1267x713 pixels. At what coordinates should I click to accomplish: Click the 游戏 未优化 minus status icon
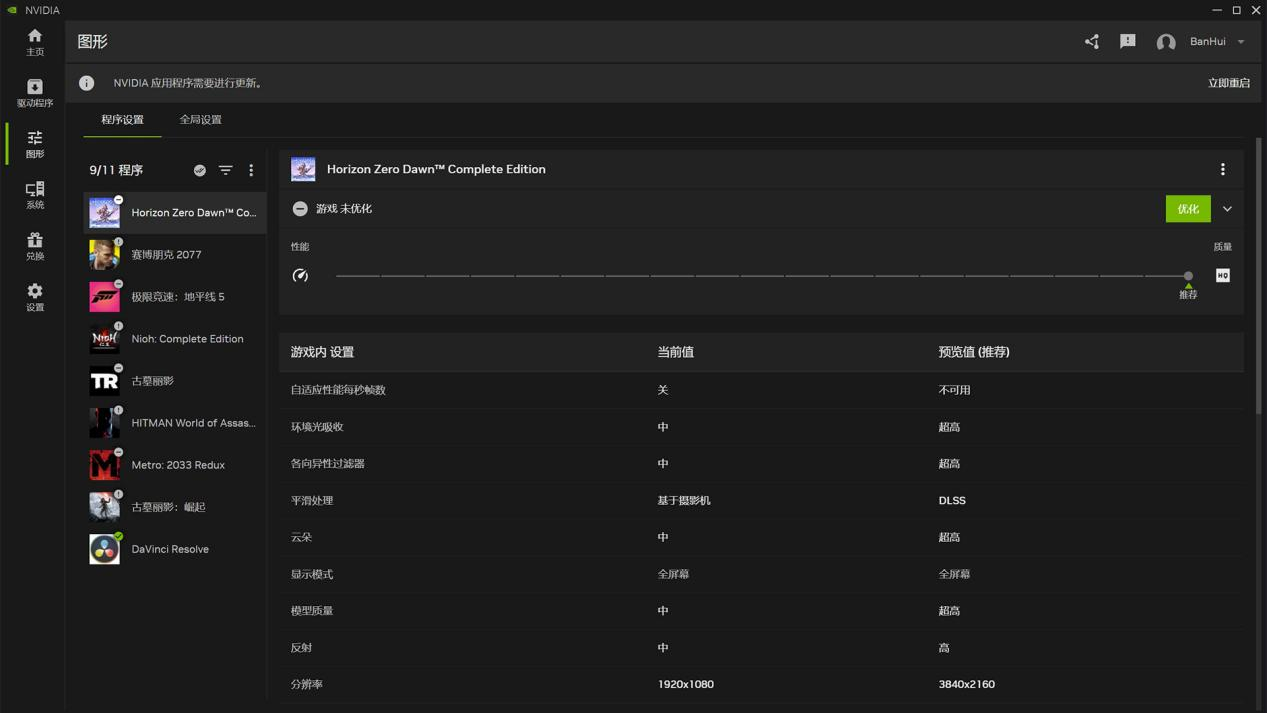pos(300,209)
